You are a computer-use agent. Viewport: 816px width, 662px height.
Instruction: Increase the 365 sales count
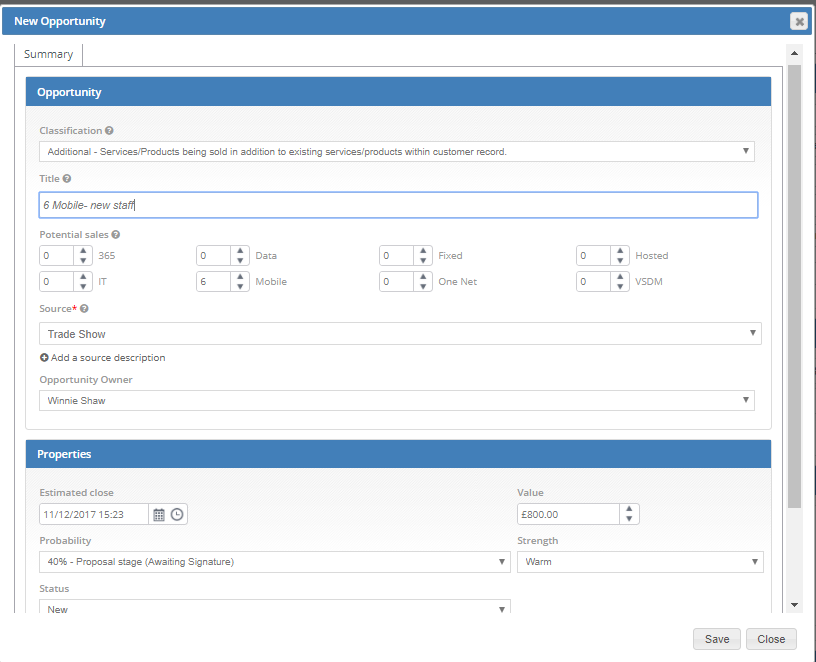click(x=83, y=251)
